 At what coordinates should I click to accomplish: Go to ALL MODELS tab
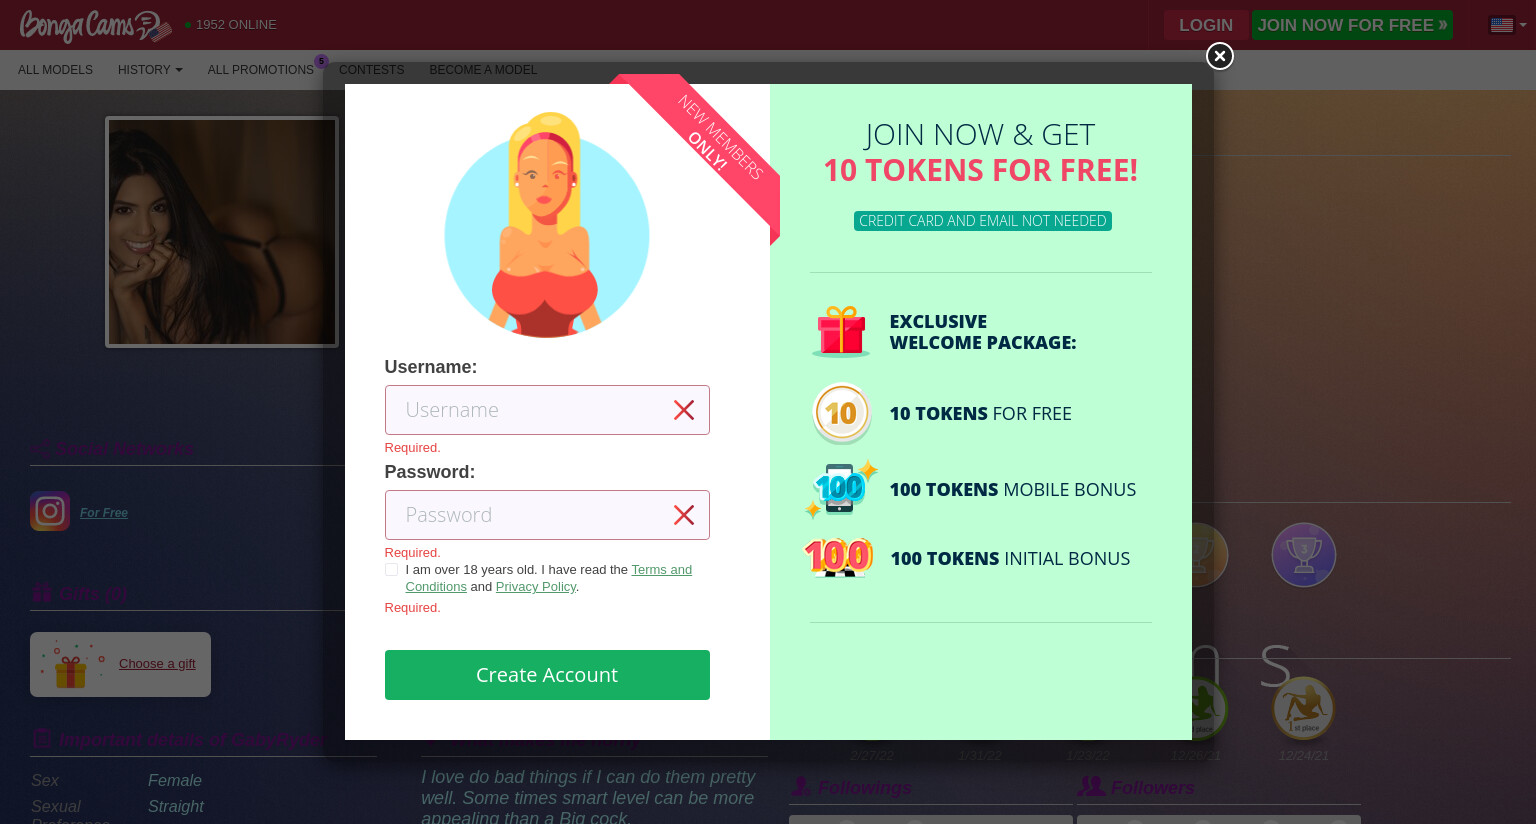55,70
